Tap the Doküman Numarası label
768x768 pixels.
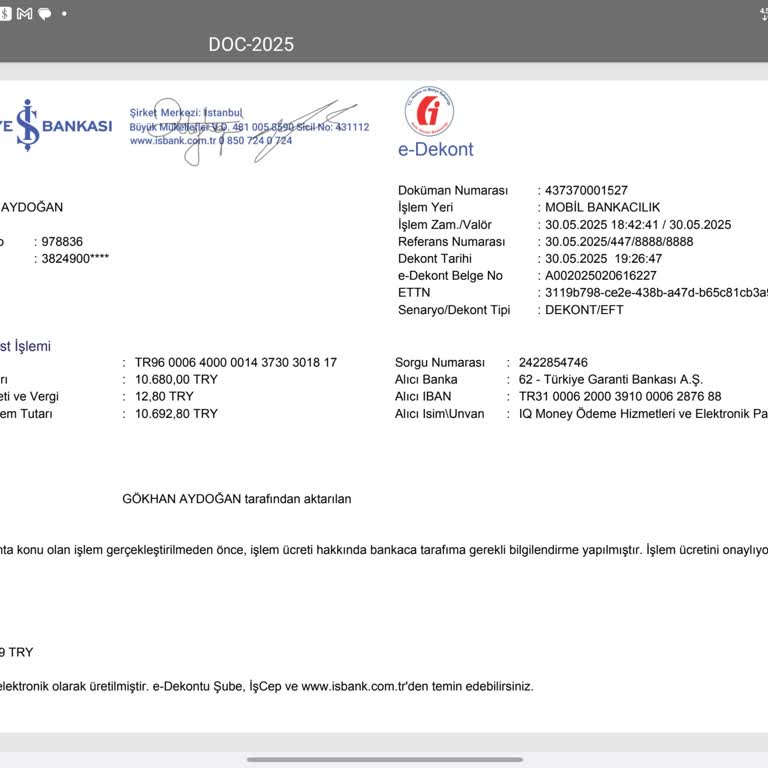click(x=453, y=190)
